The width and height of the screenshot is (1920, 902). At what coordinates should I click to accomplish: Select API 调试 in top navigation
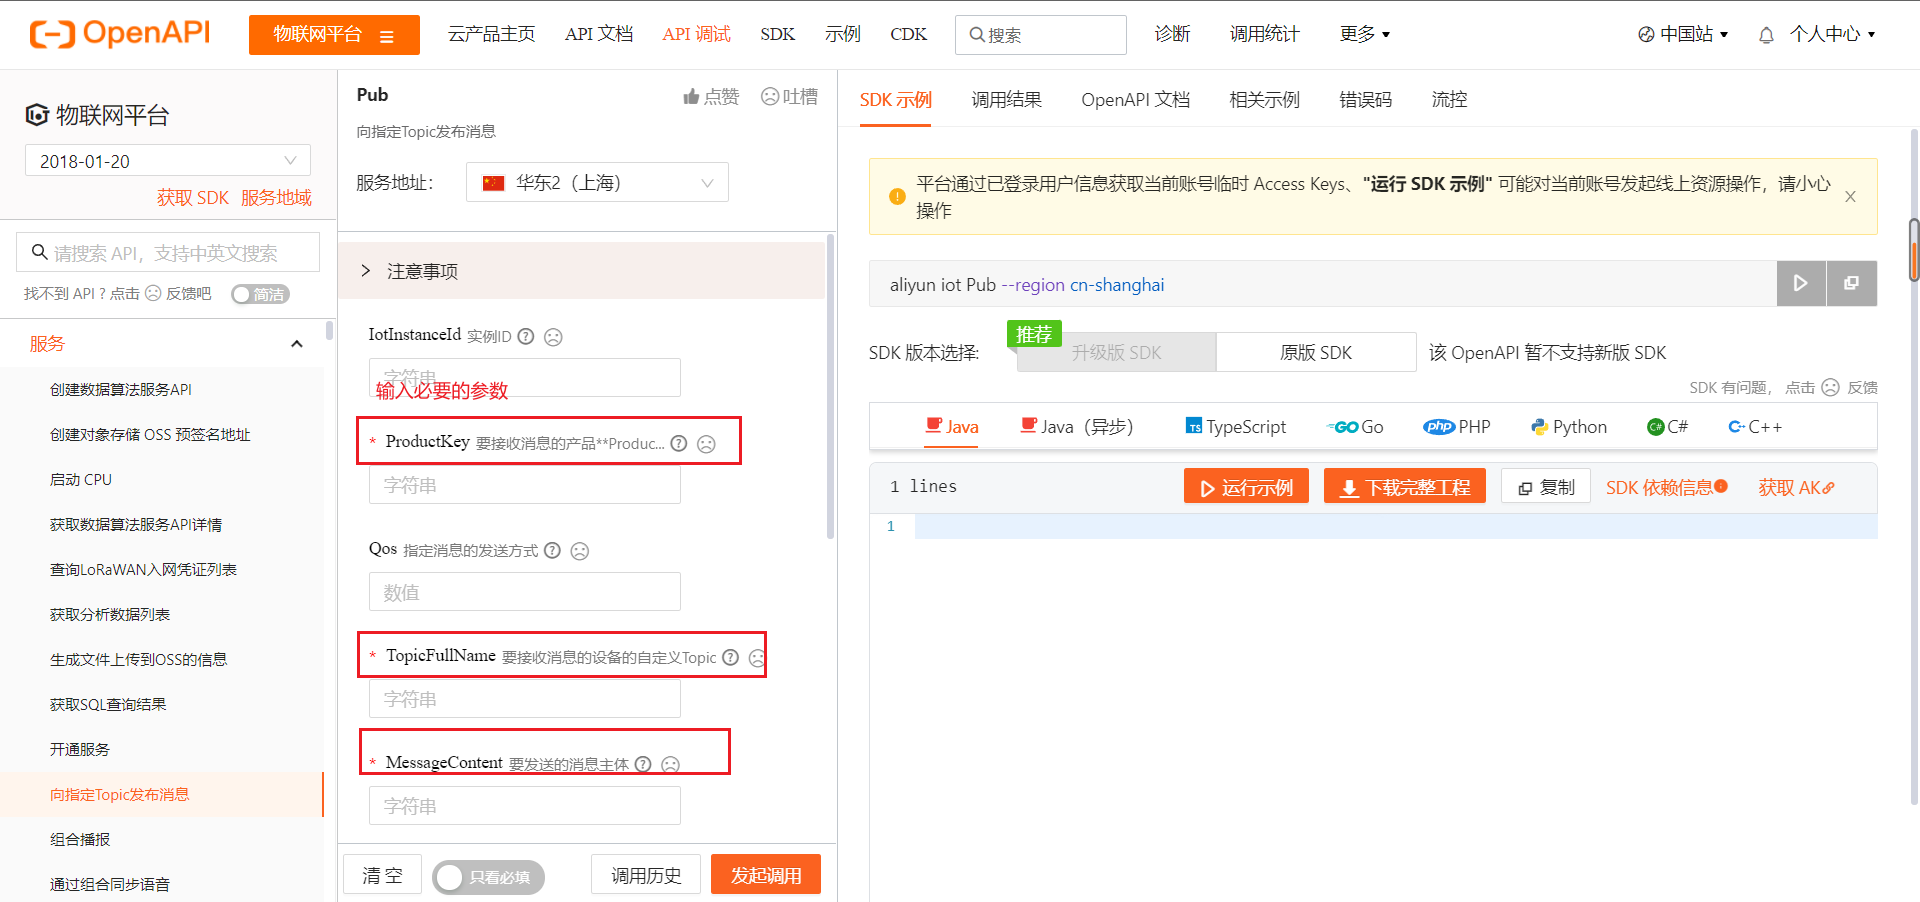pyautogui.click(x=696, y=34)
